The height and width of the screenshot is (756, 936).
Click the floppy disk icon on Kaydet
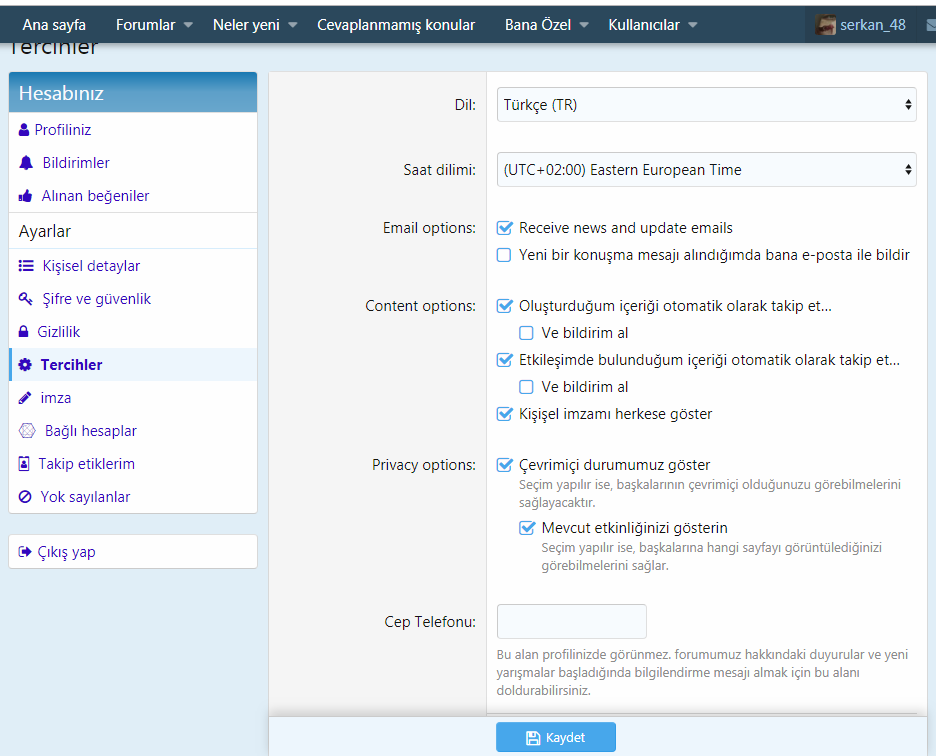click(532, 738)
